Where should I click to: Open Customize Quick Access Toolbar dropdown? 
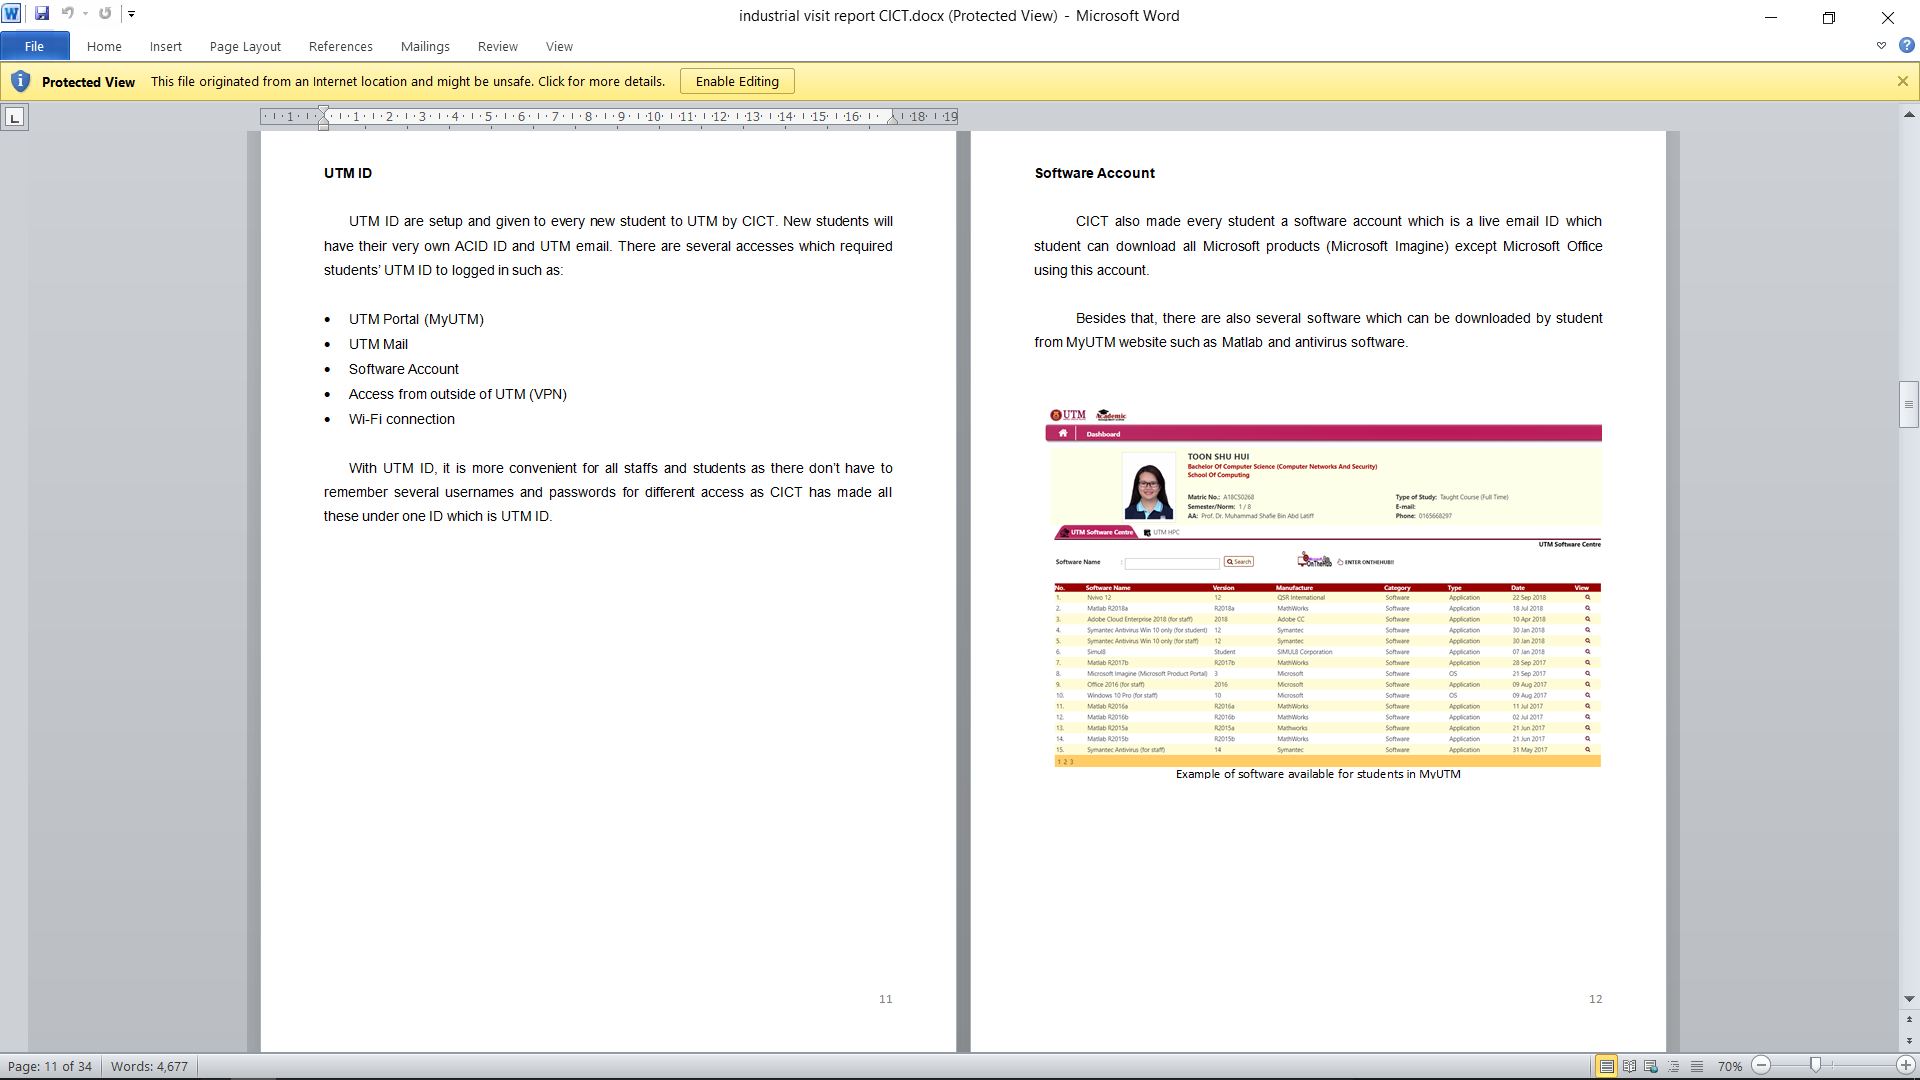131,14
